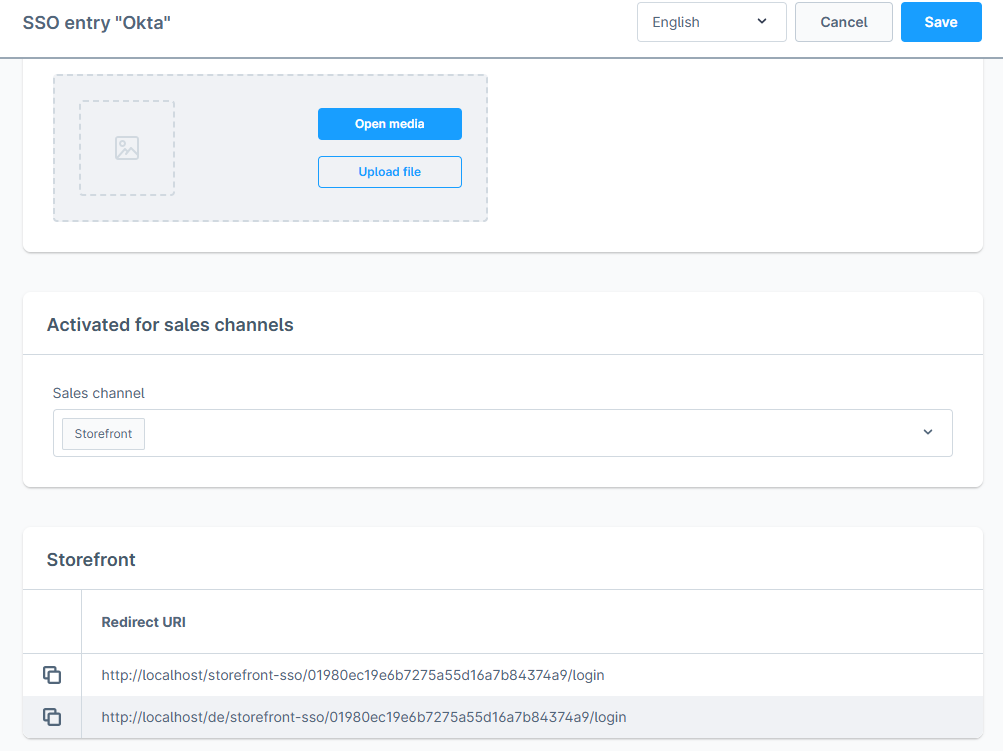Viewport: 1003px width, 751px height.
Task: Save the Okta SSO entry
Action: [940, 22]
